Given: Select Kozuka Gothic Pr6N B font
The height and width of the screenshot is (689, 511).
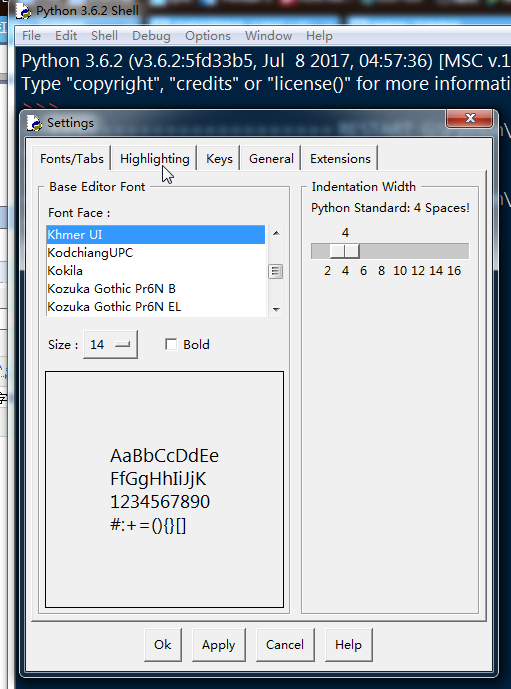Looking at the screenshot, I should click(x=156, y=289).
